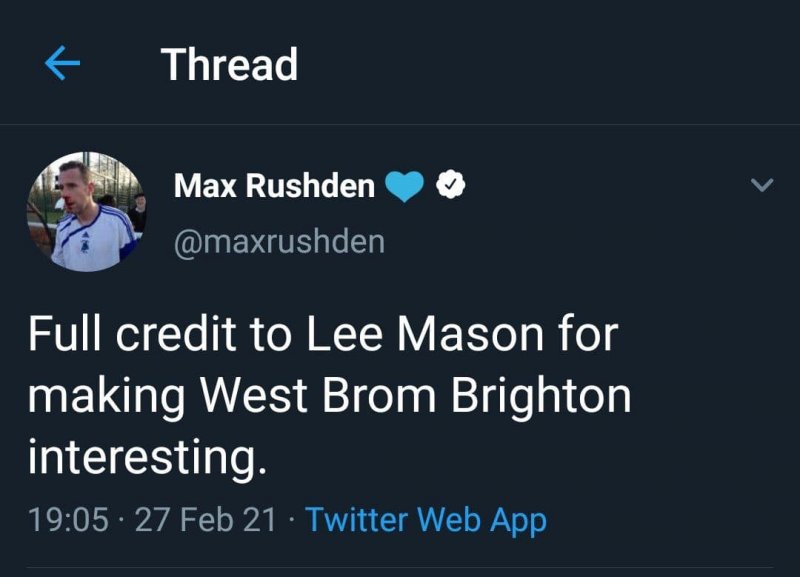Viewport: 800px width, 577px height.
Task: Open Max Rushden's profile picture
Action: click(x=85, y=212)
